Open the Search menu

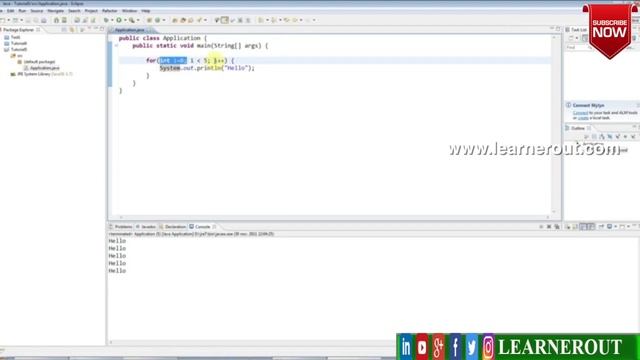tap(74, 11)
